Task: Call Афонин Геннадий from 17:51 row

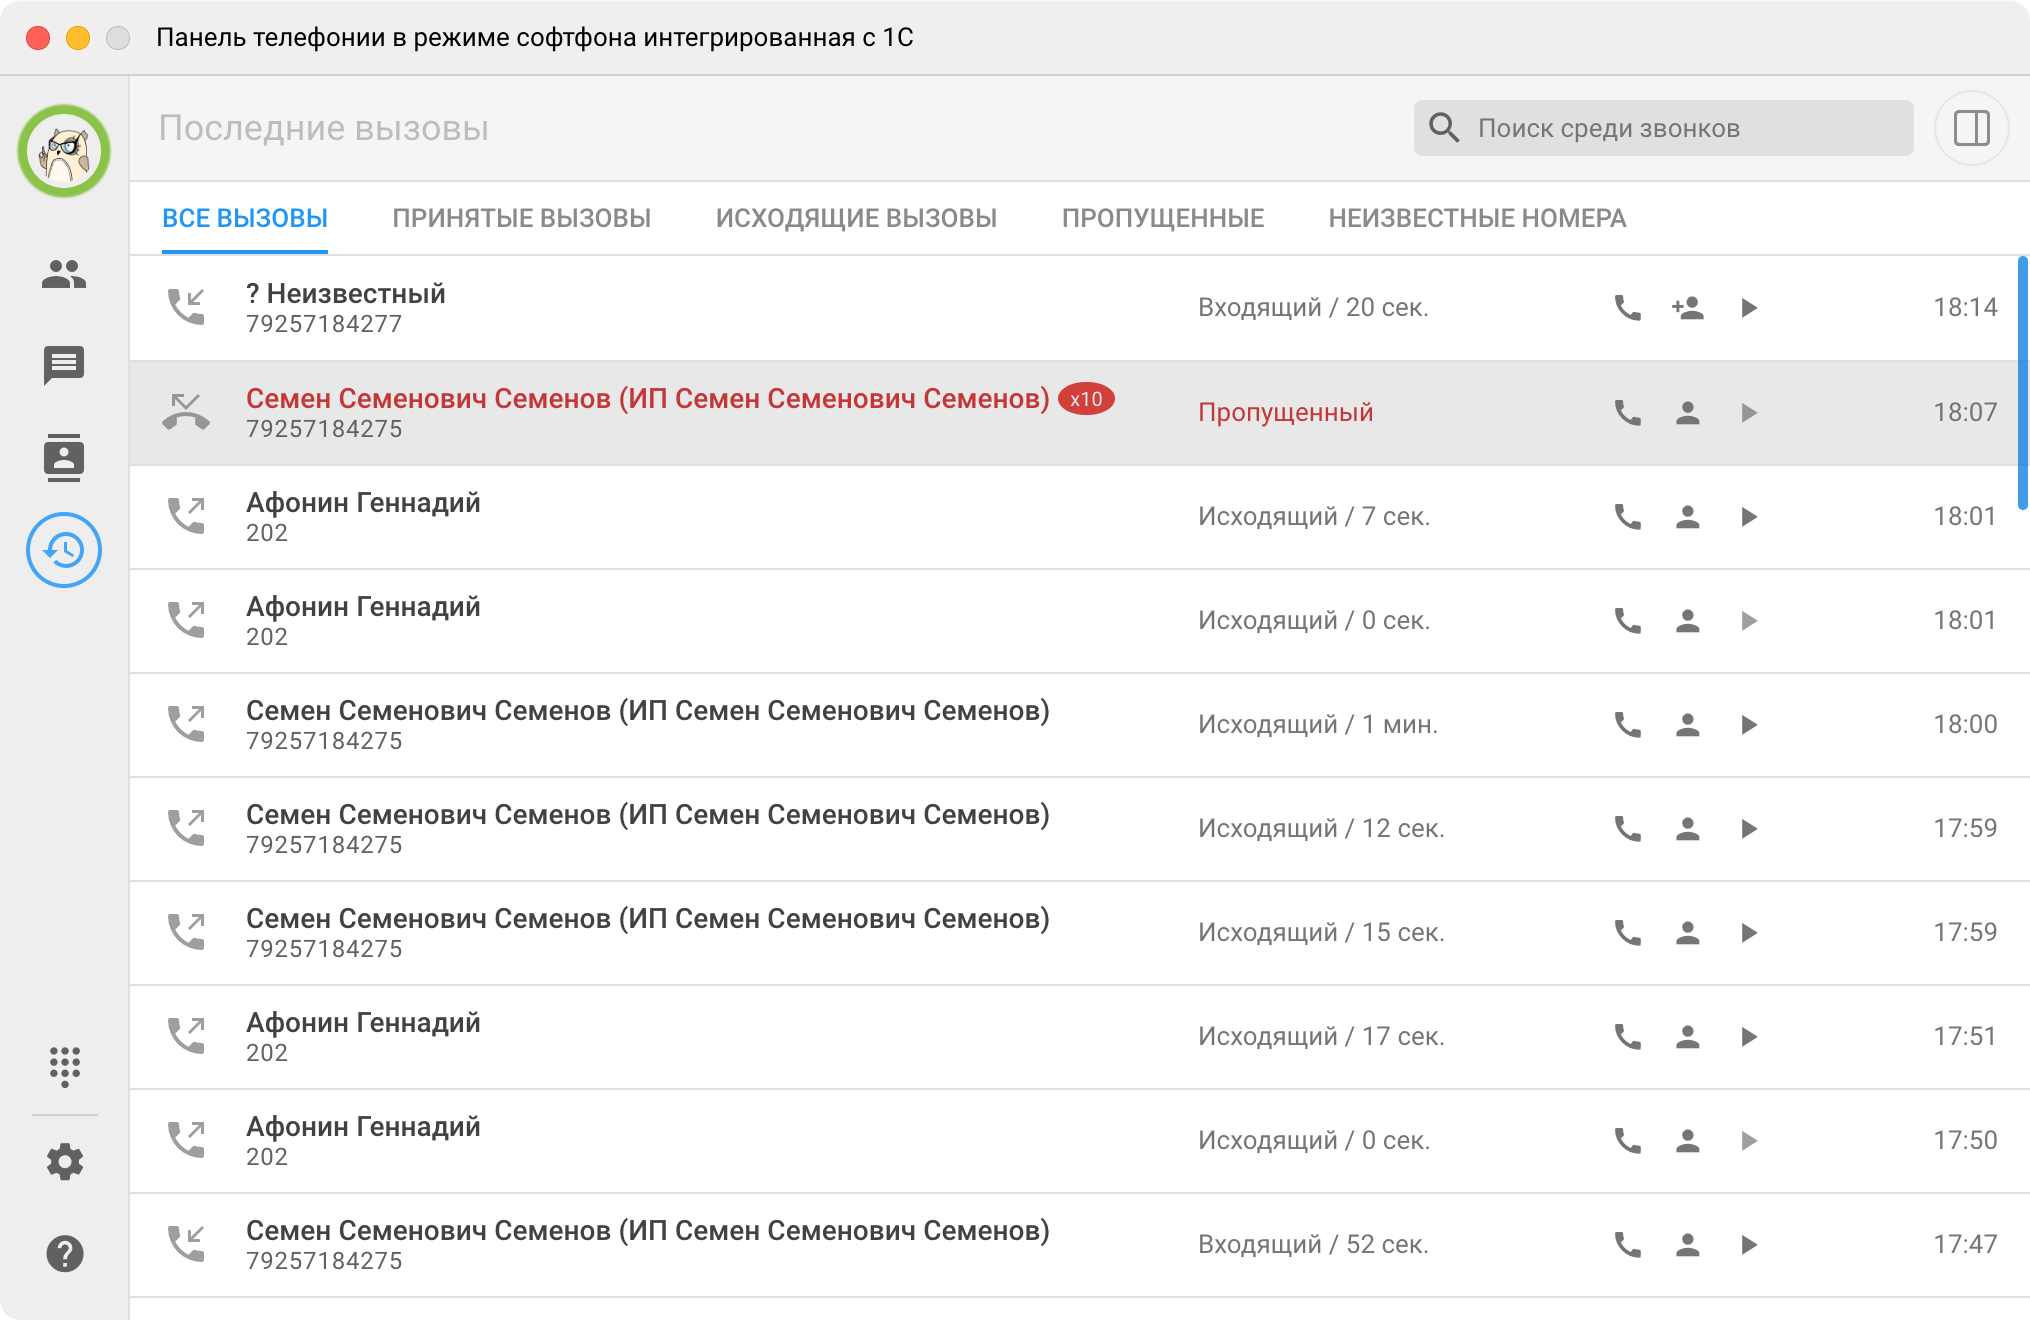Action: (x=1628, y=1037)
